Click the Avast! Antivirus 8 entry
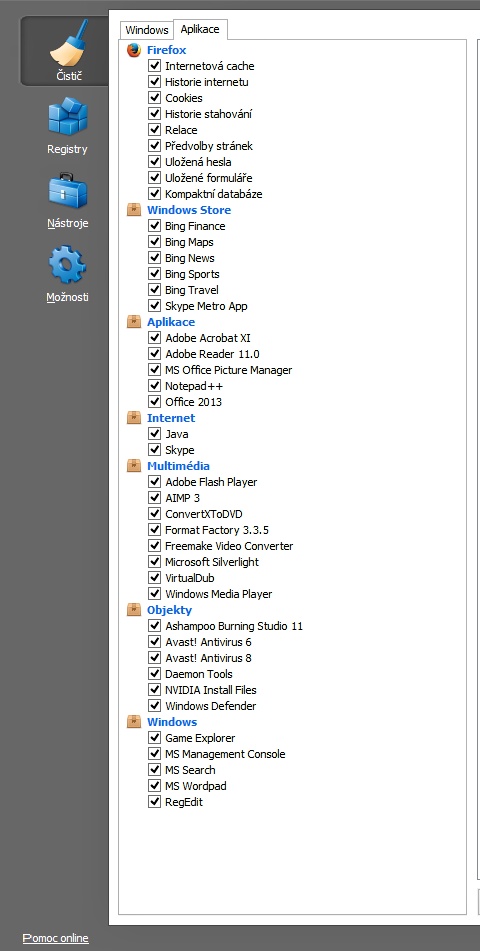This screenshot has width=480, height=951. click(x=208, y=658)
